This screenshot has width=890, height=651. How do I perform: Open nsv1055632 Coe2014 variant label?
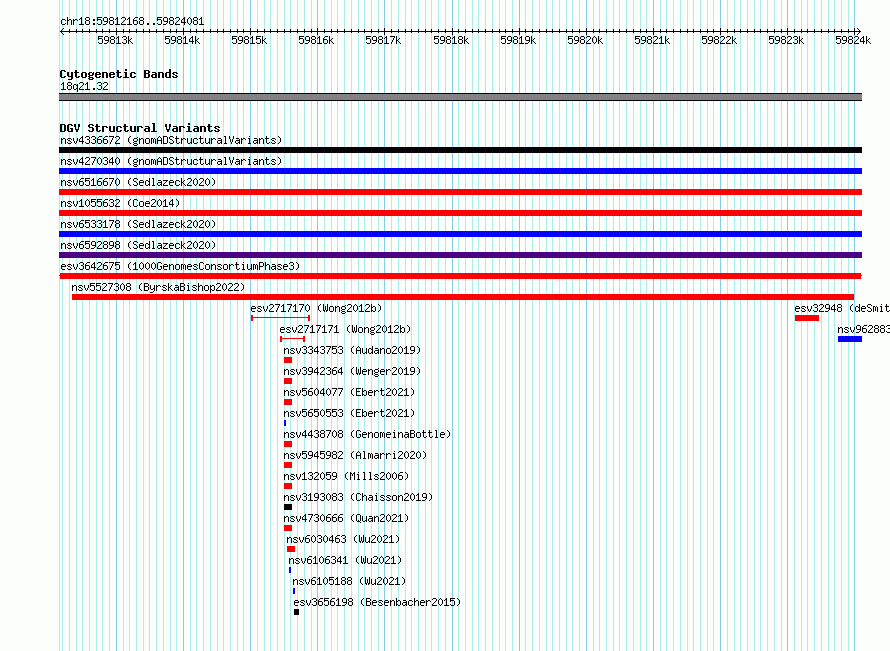[x=120, y=203]
